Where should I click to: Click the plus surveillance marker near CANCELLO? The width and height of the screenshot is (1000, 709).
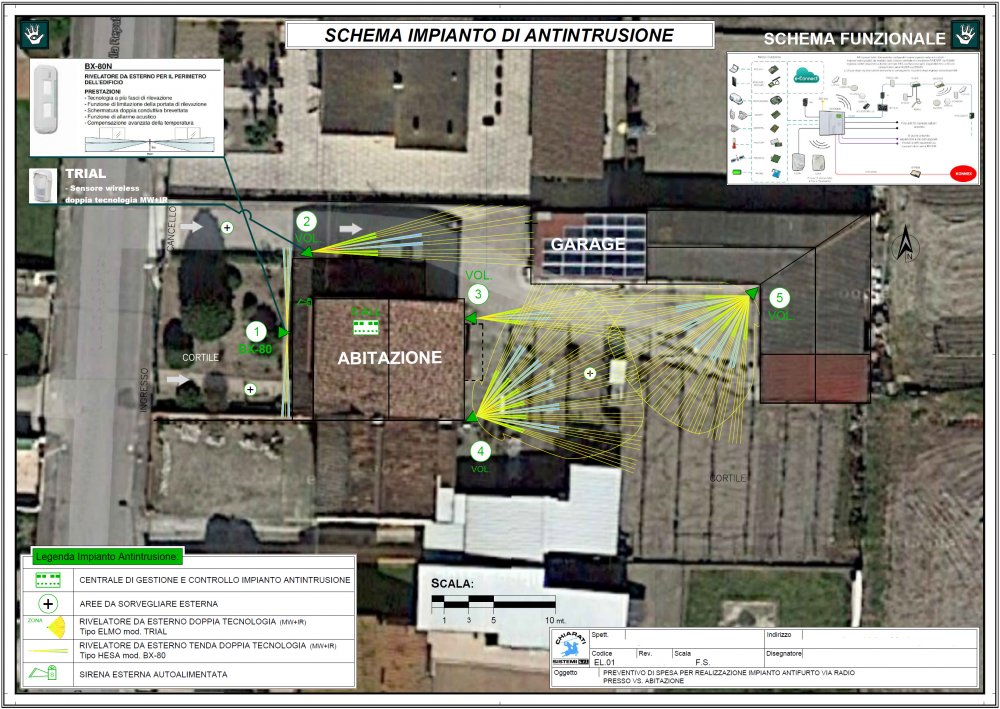226,227
